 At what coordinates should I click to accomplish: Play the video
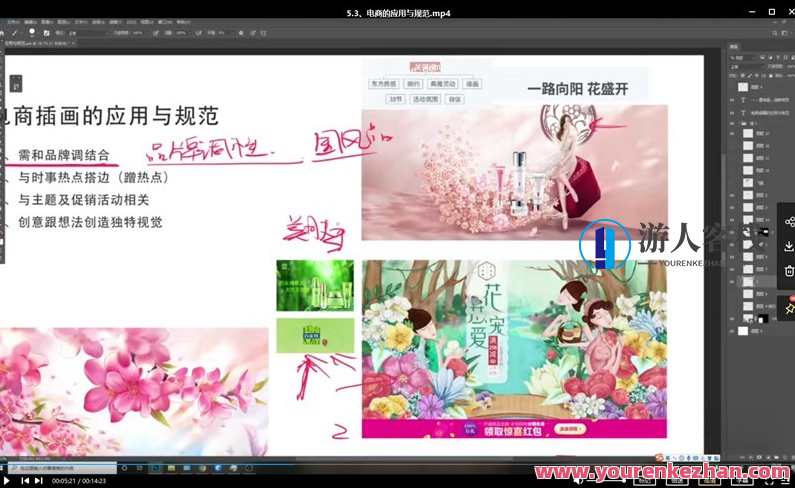click(7, 480)
